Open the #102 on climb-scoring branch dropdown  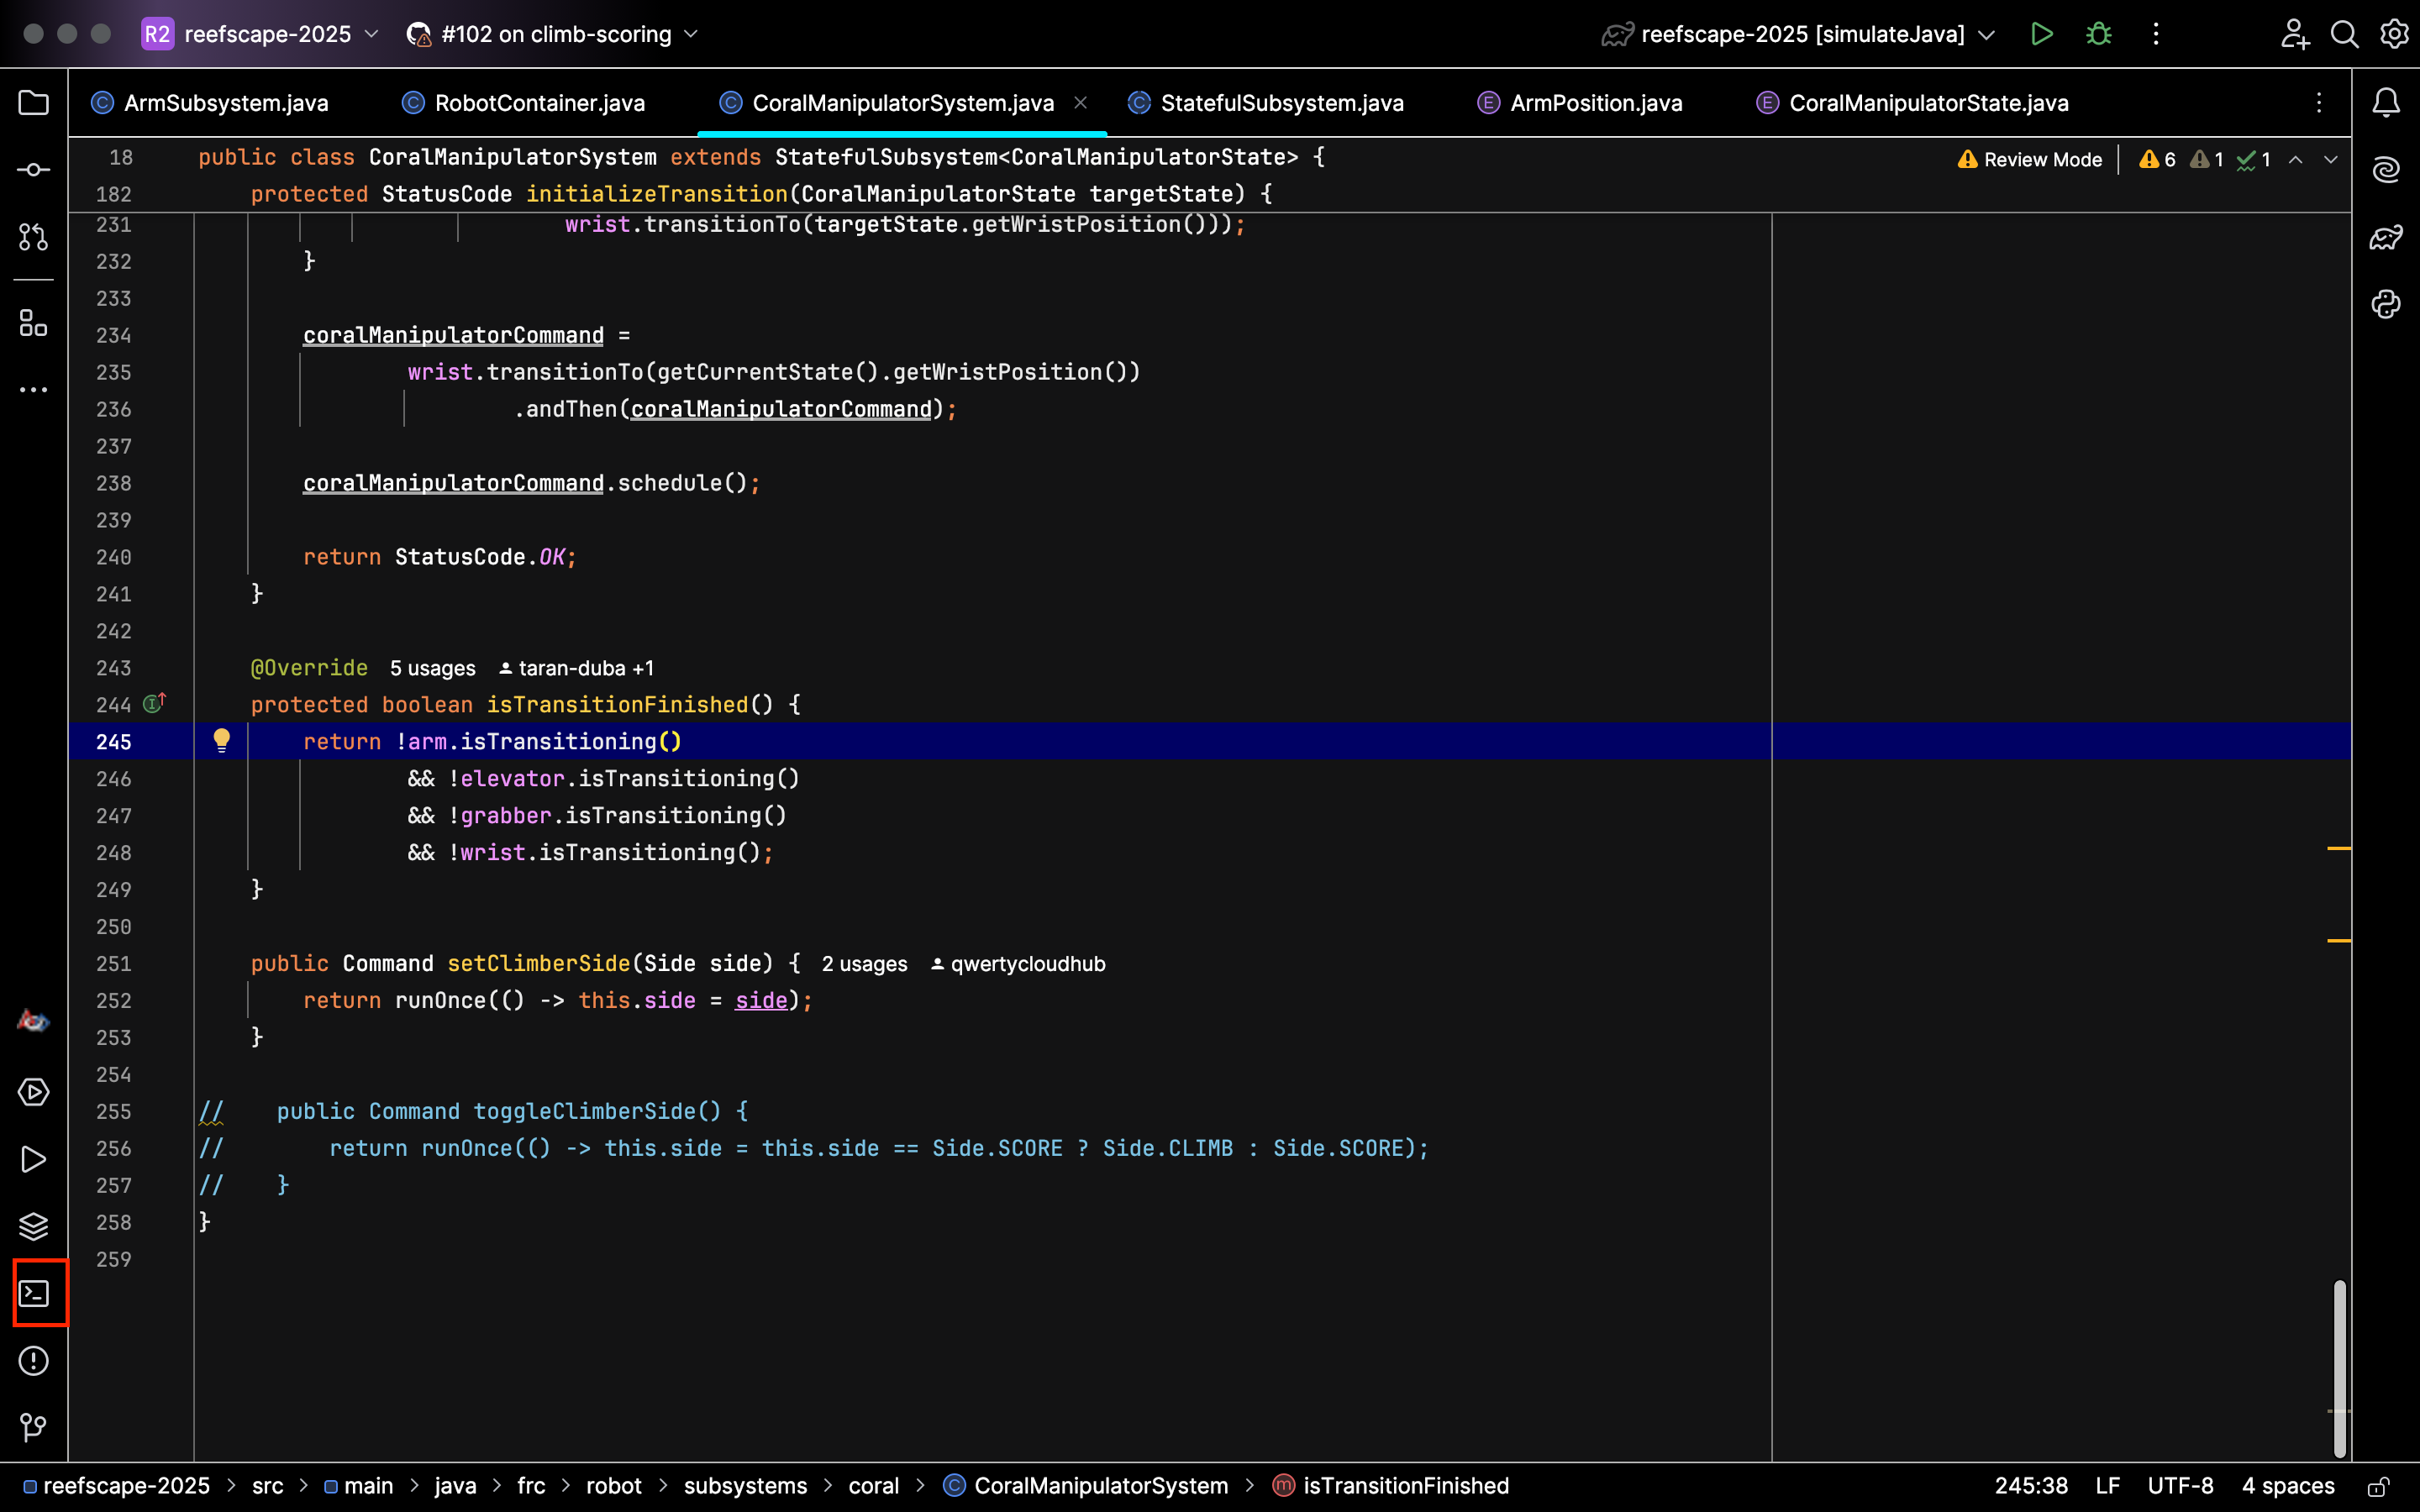[x=552, y=34]
